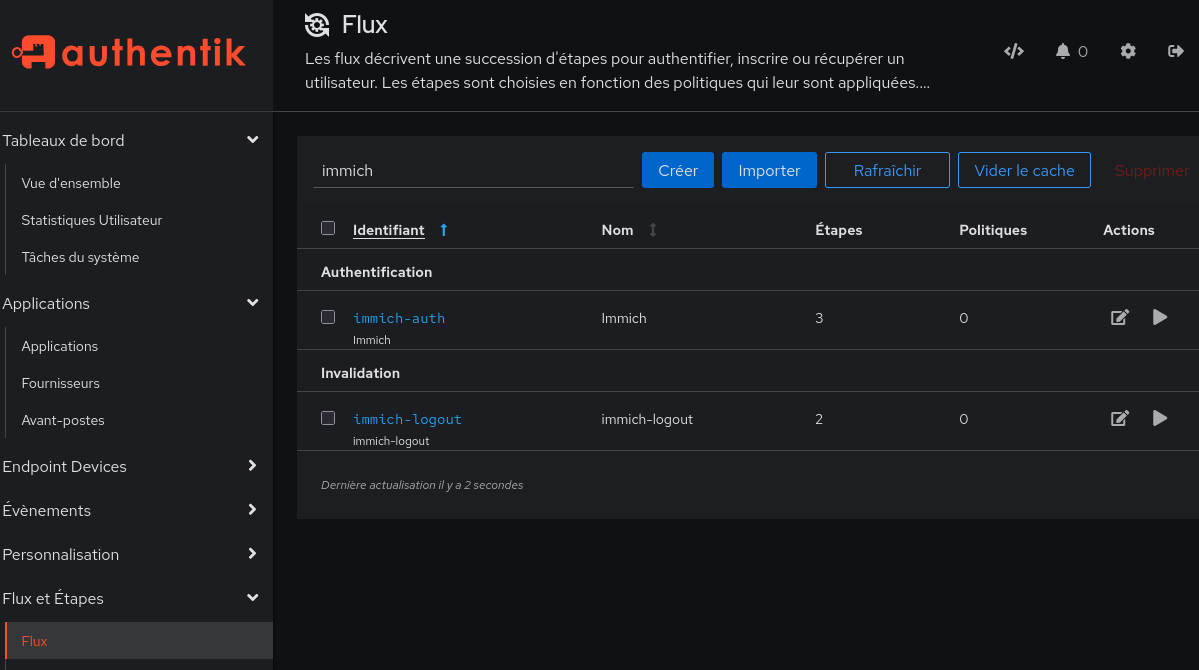This screenshot has width=1199, height=670.
Task: Check the immich-auth row checkbox
Action: coord(328,317)
